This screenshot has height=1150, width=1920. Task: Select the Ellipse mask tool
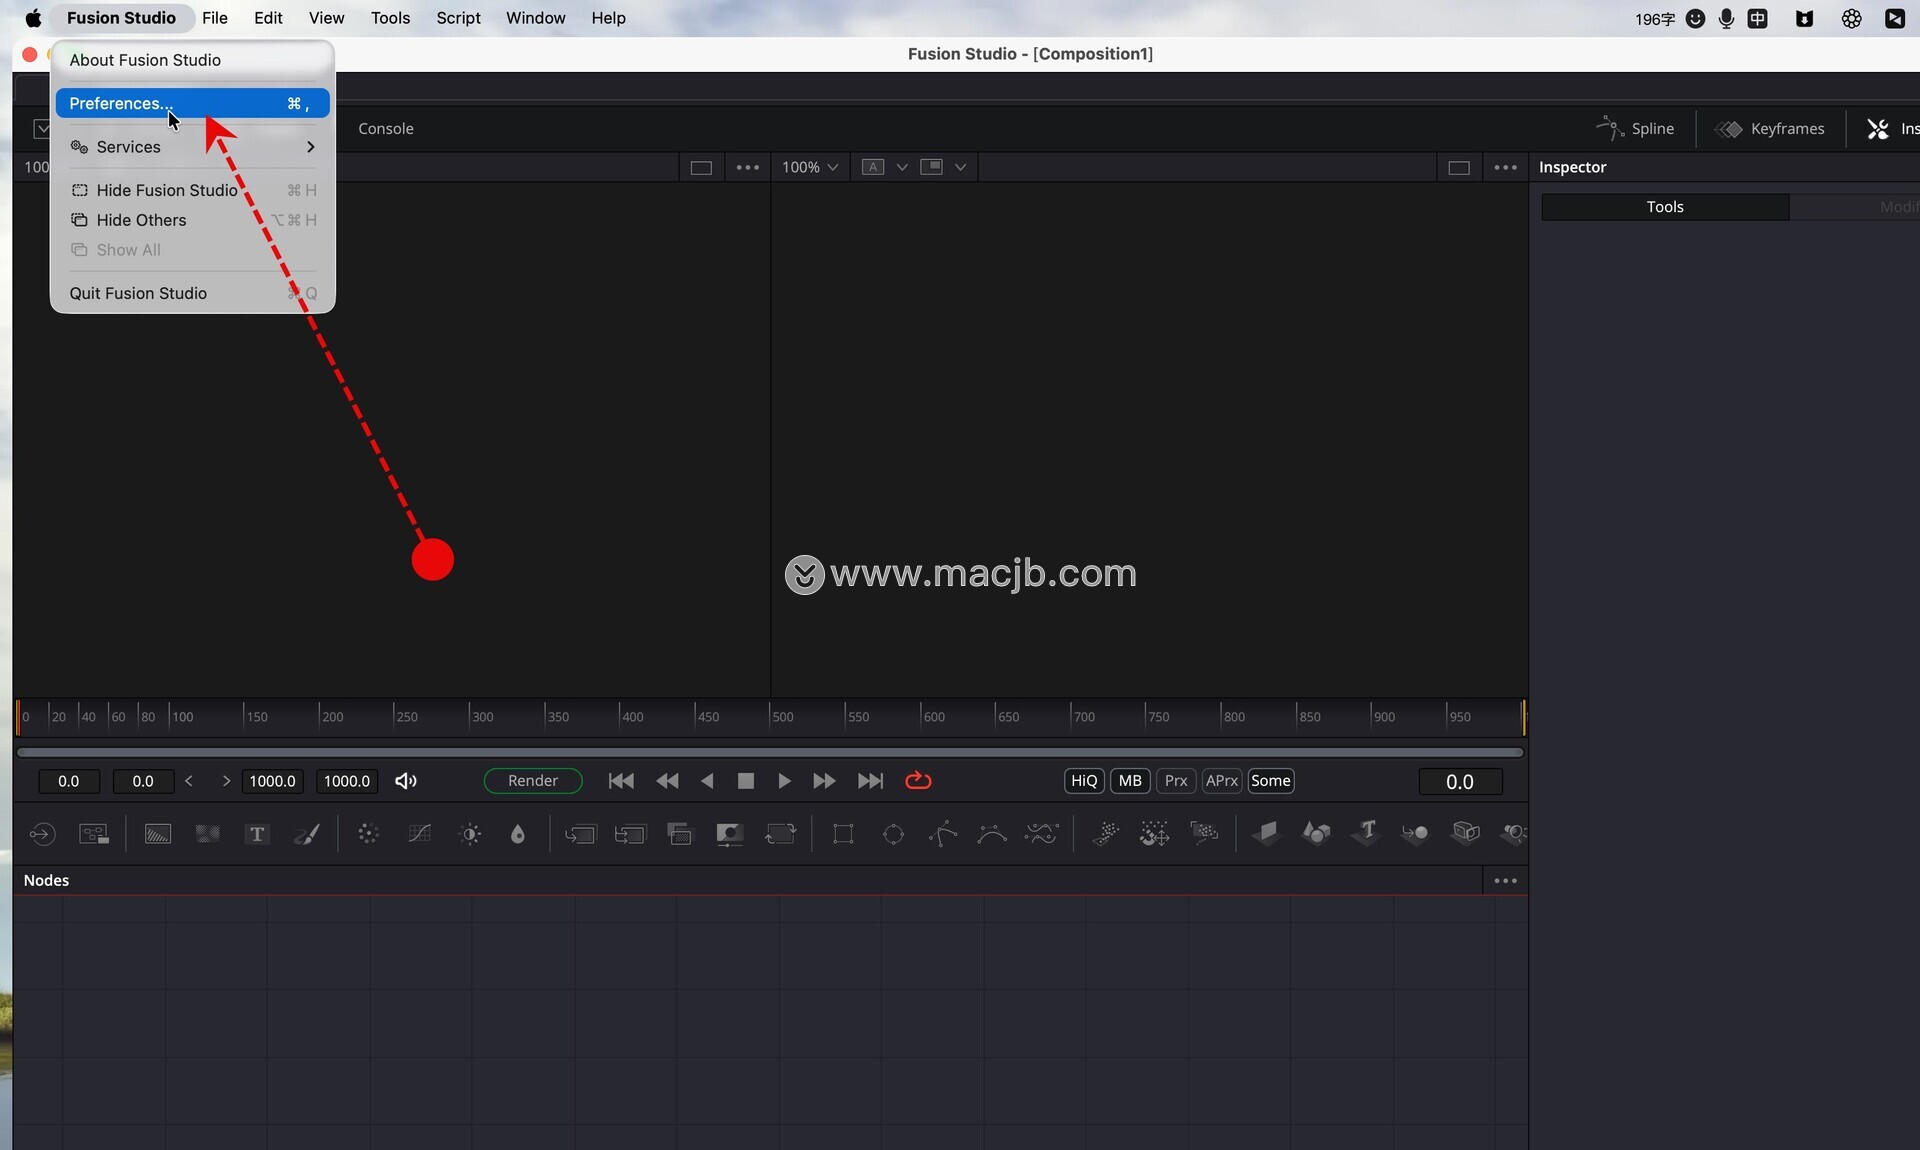(x=893, y=834)
